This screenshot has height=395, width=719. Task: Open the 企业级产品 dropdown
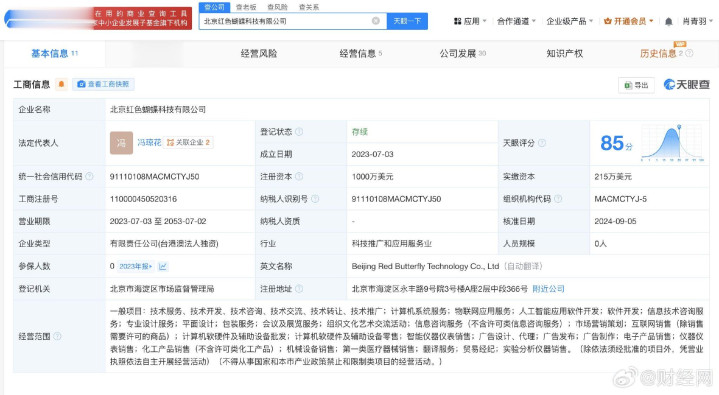click(x=570, y=21)
